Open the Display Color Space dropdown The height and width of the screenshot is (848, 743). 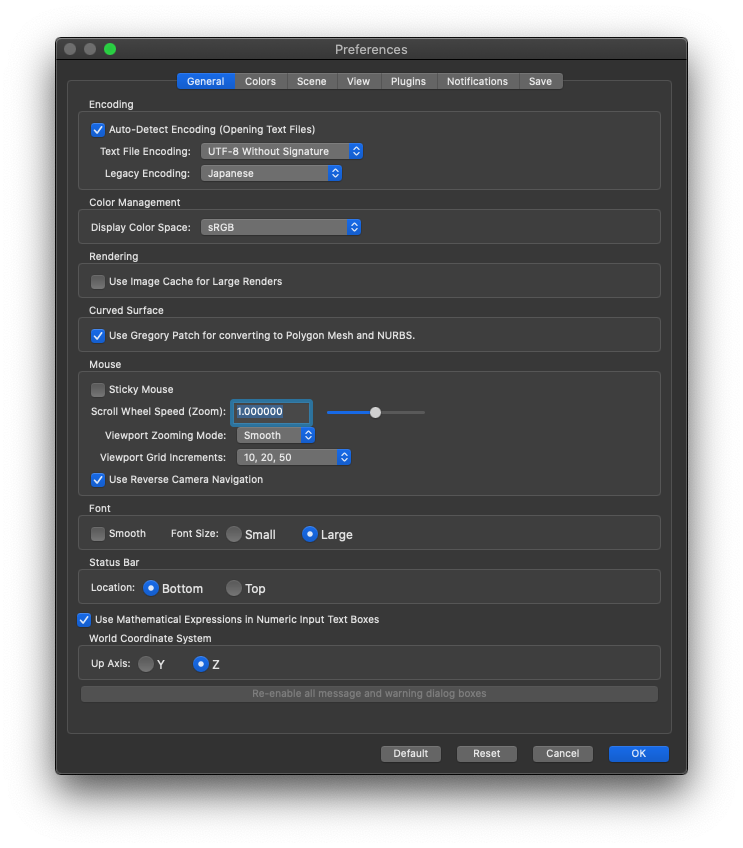(281, 227)
